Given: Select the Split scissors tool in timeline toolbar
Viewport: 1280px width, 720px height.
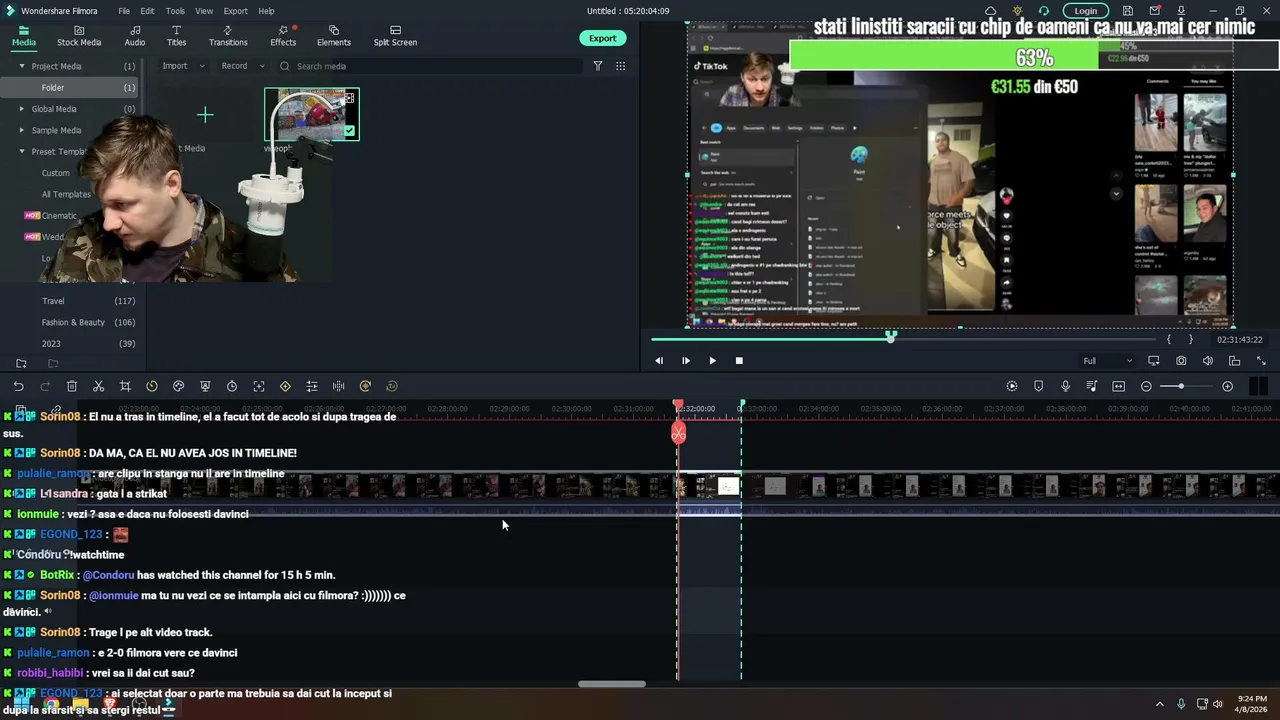Looking at the screenshot, I should tap(98, 386).
